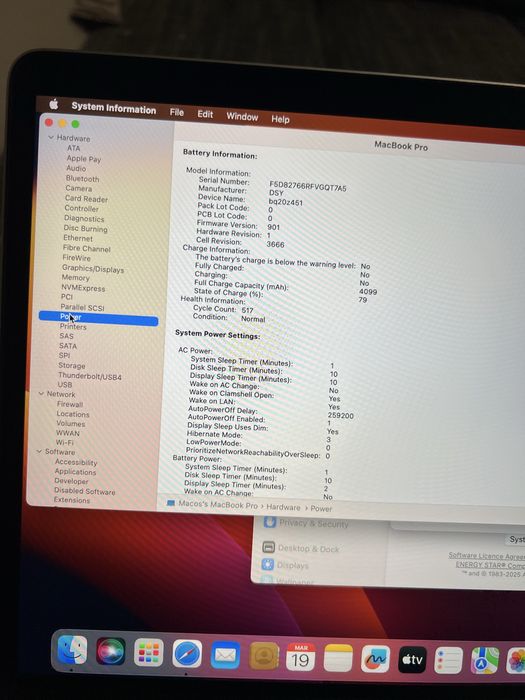Select Volumes under Network

tap(71, 424)
